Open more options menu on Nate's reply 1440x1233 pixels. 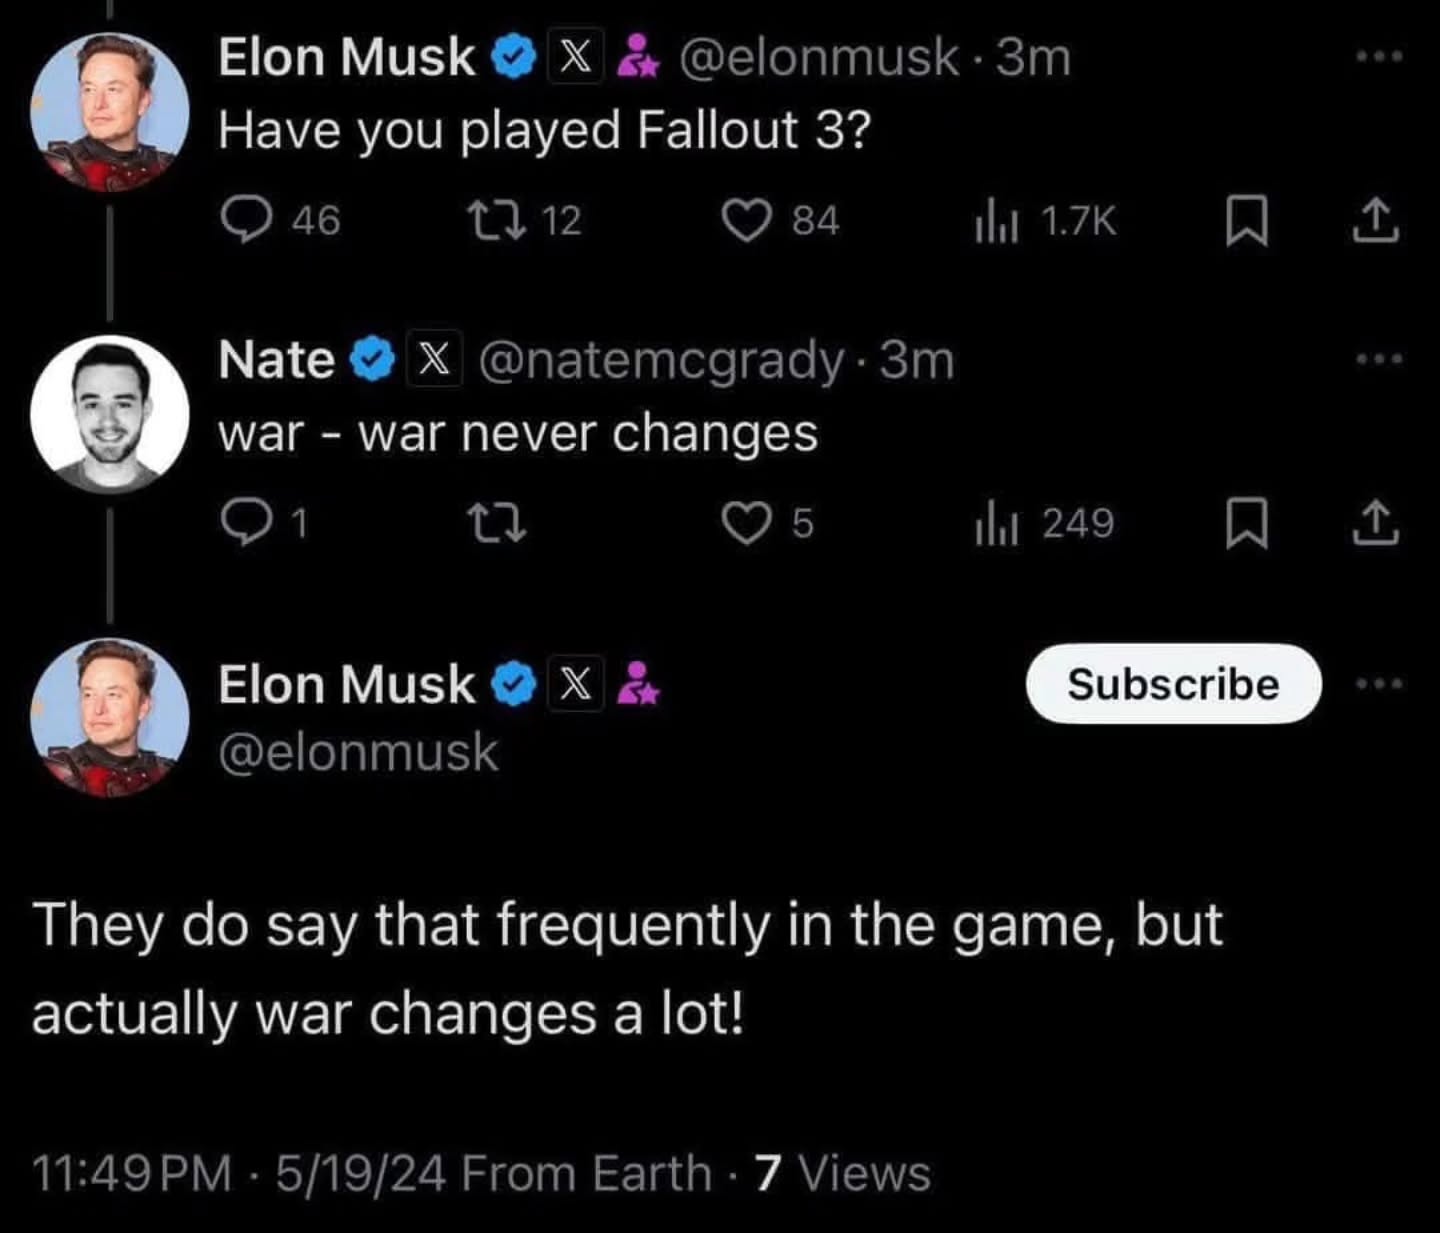point(1380,358)
